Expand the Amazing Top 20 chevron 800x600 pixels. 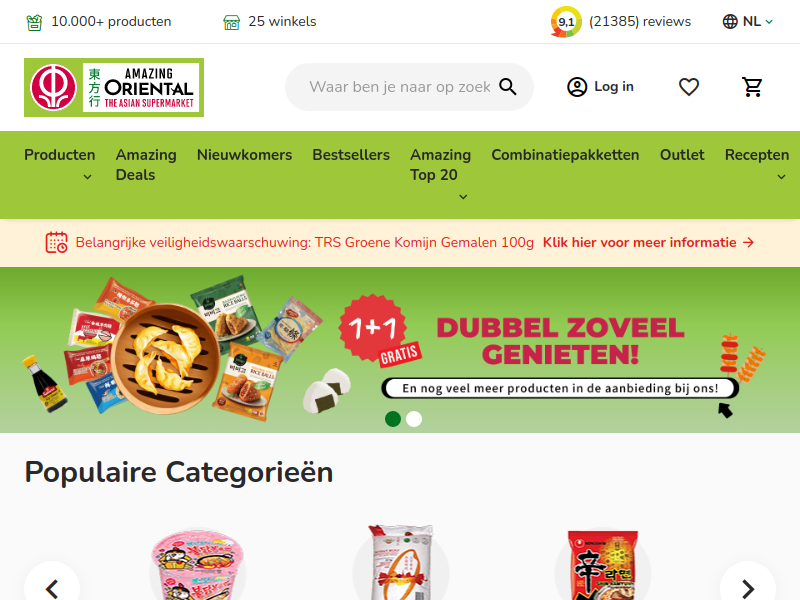tap(463, 197)
